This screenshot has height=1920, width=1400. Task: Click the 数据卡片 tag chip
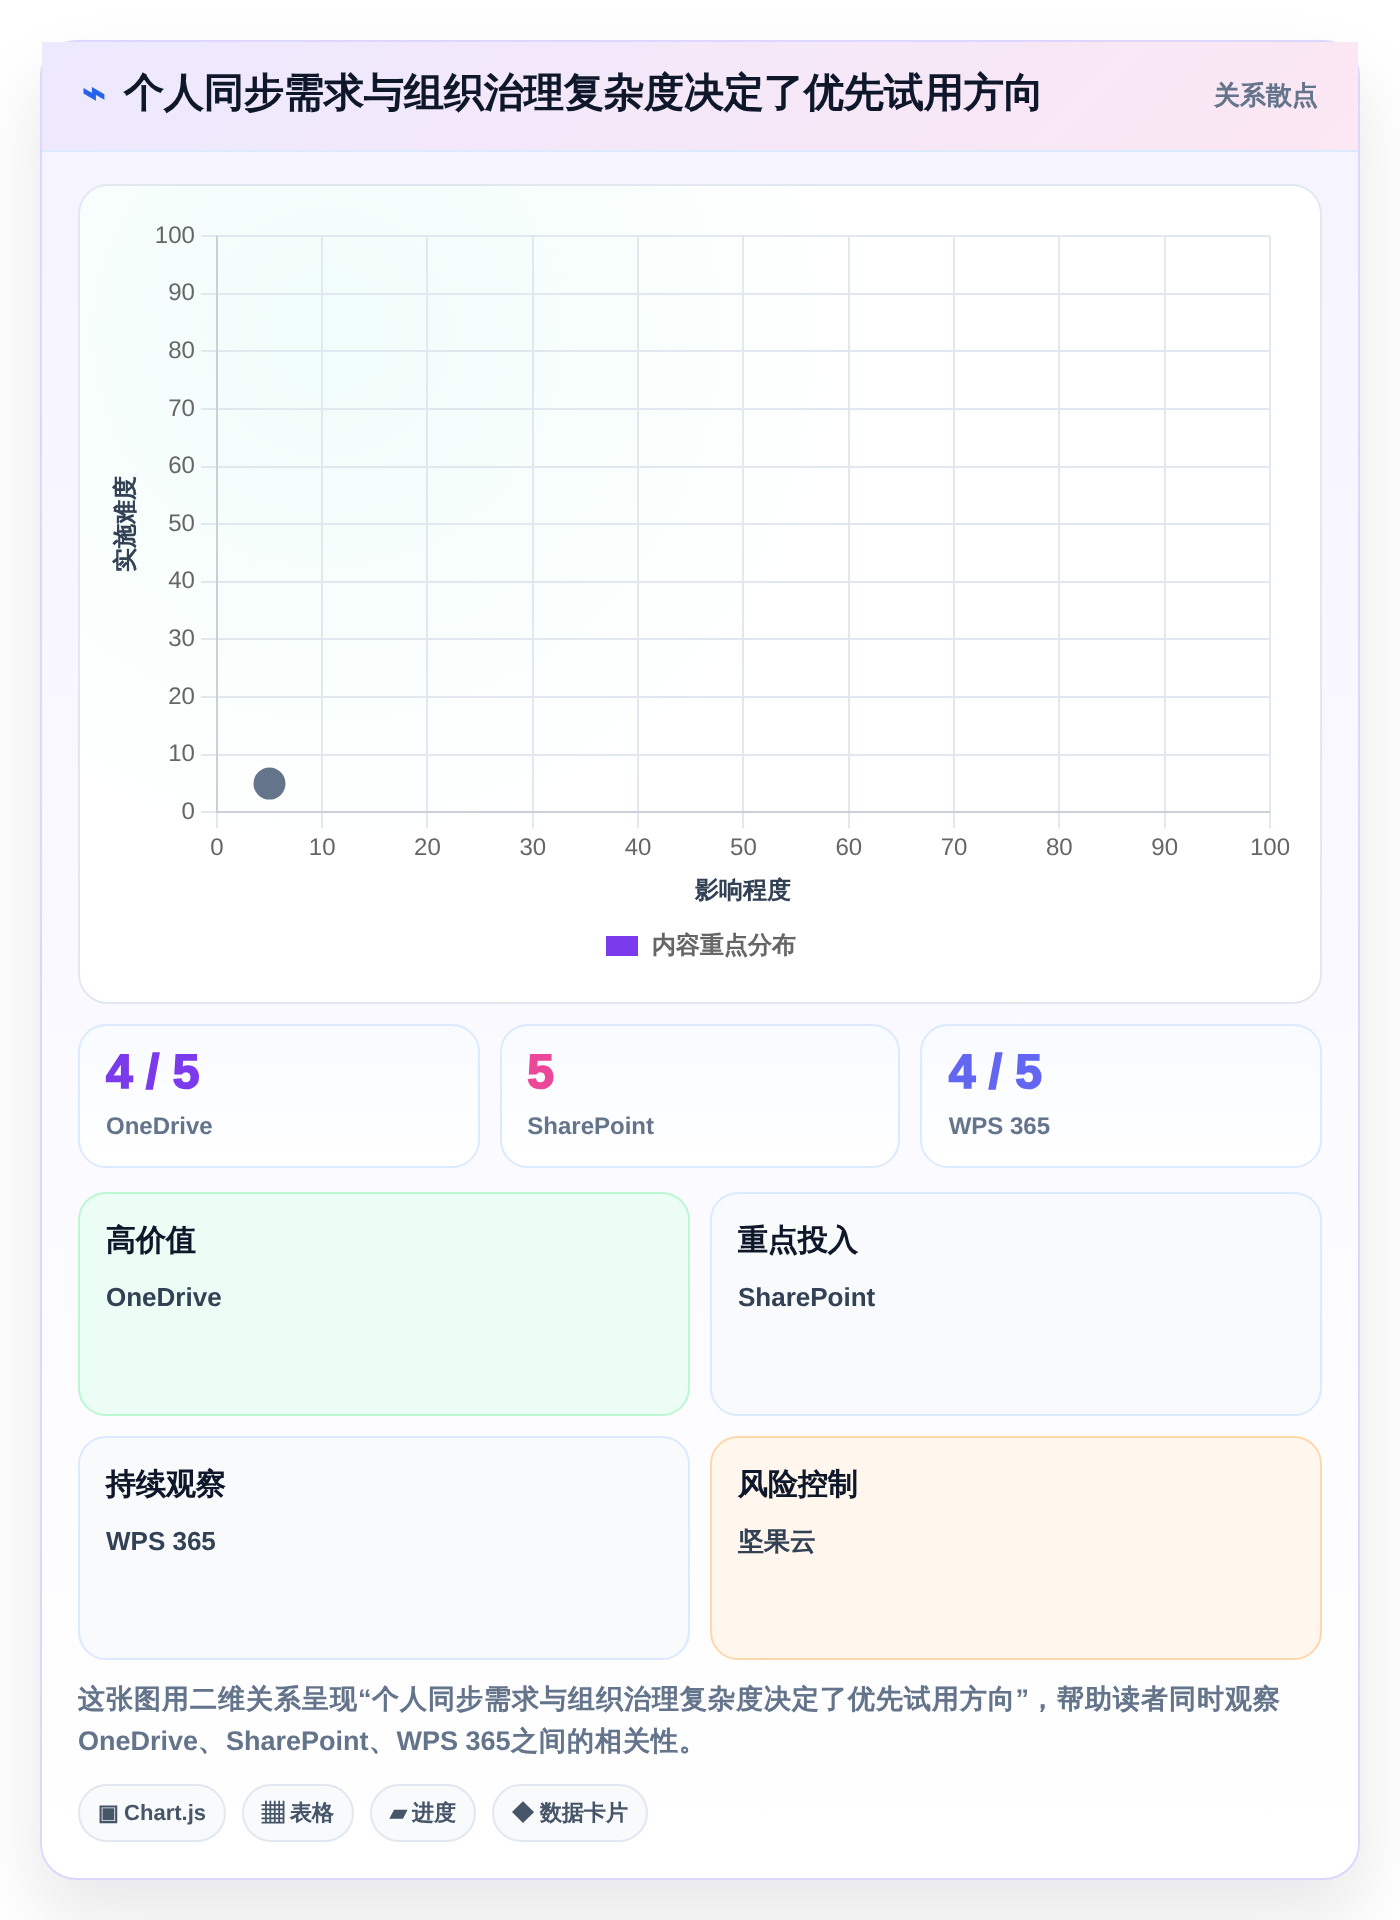tap(570, 1813)
